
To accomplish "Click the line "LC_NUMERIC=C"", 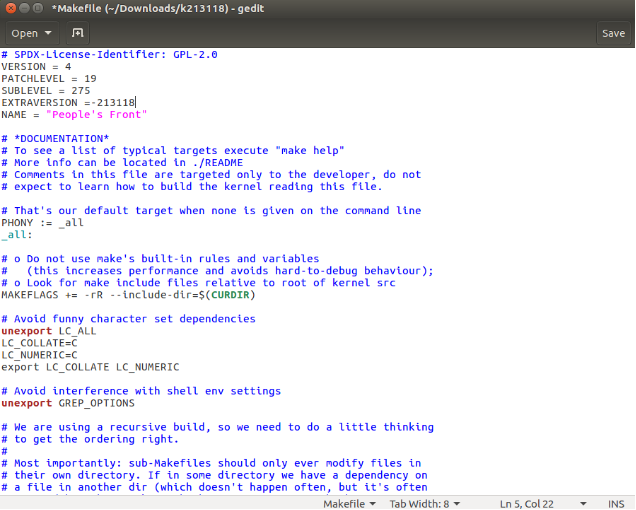I will click(39, 355).
